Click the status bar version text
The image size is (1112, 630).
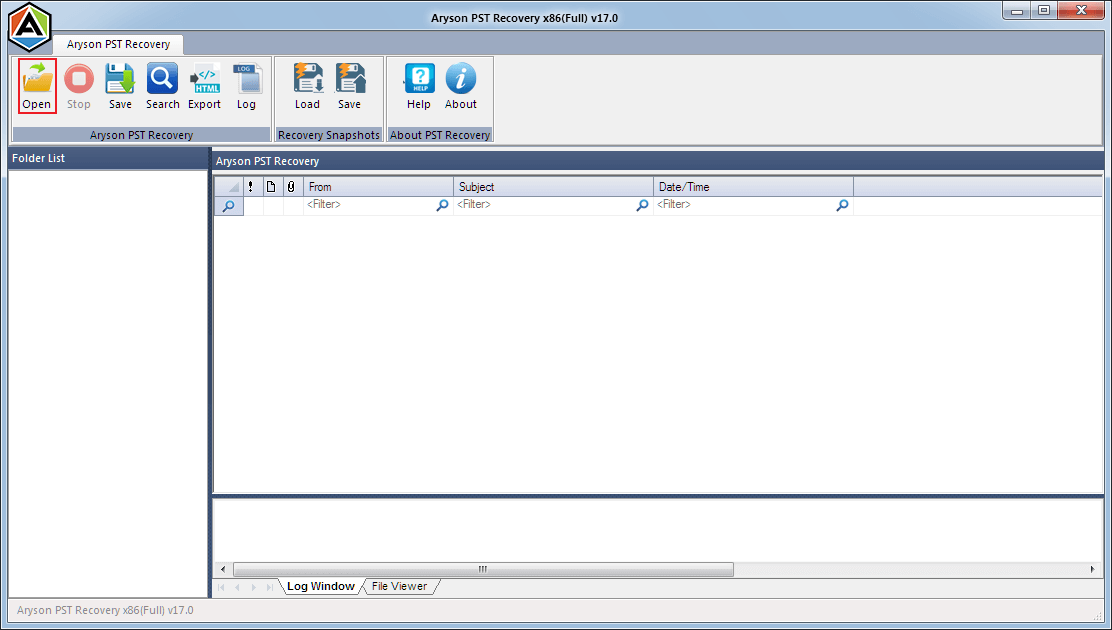pyautogui.click(x=105, y=610)
